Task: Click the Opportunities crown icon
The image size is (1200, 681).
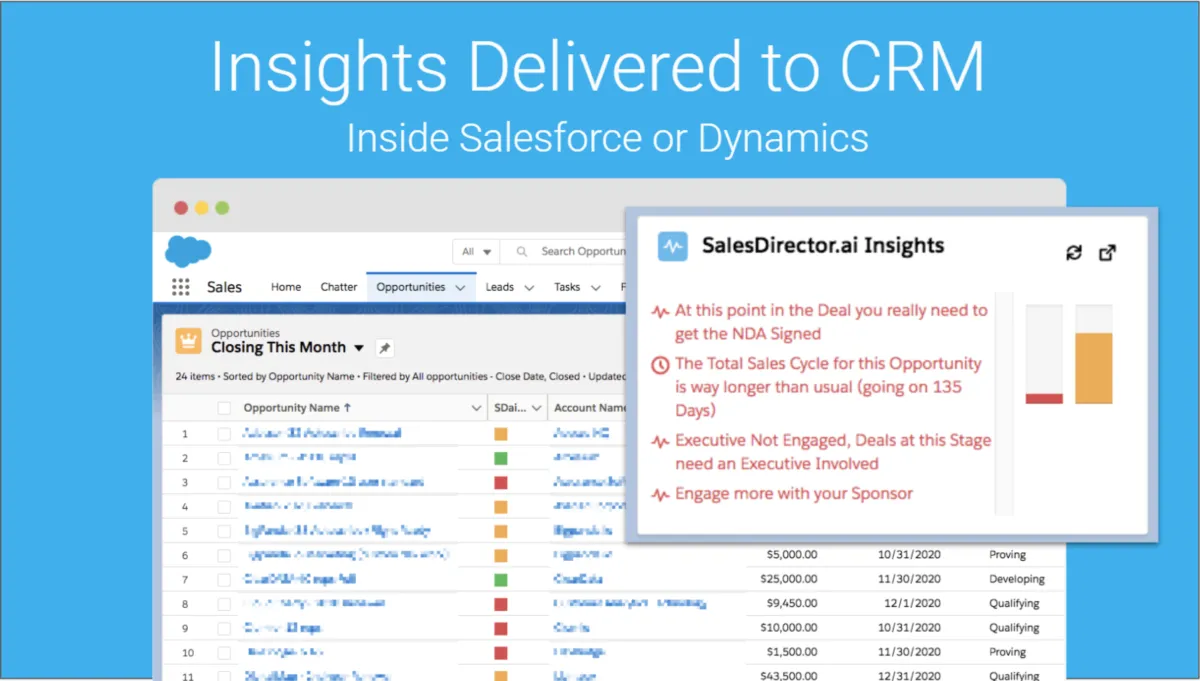Action: (189, 341)
